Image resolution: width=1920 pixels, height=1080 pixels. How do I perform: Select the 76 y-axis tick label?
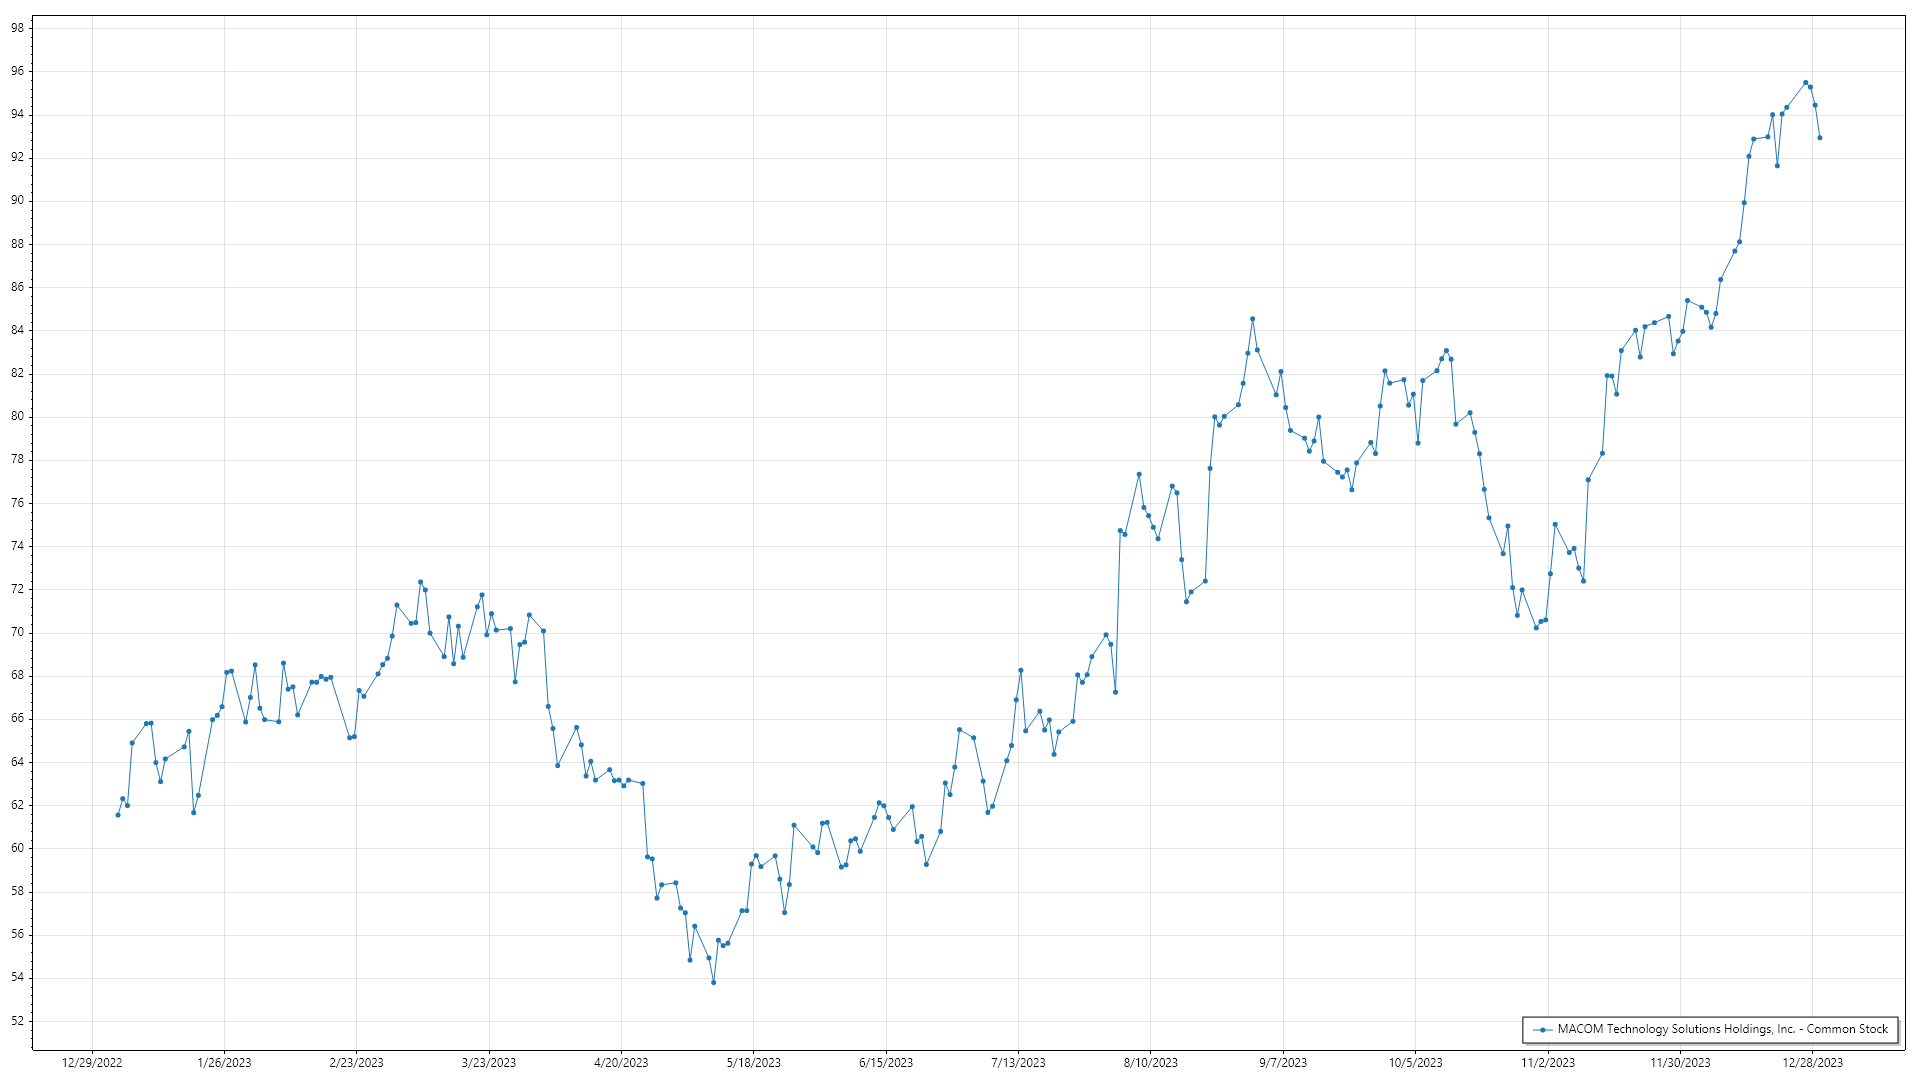click(x=17, y=503)
